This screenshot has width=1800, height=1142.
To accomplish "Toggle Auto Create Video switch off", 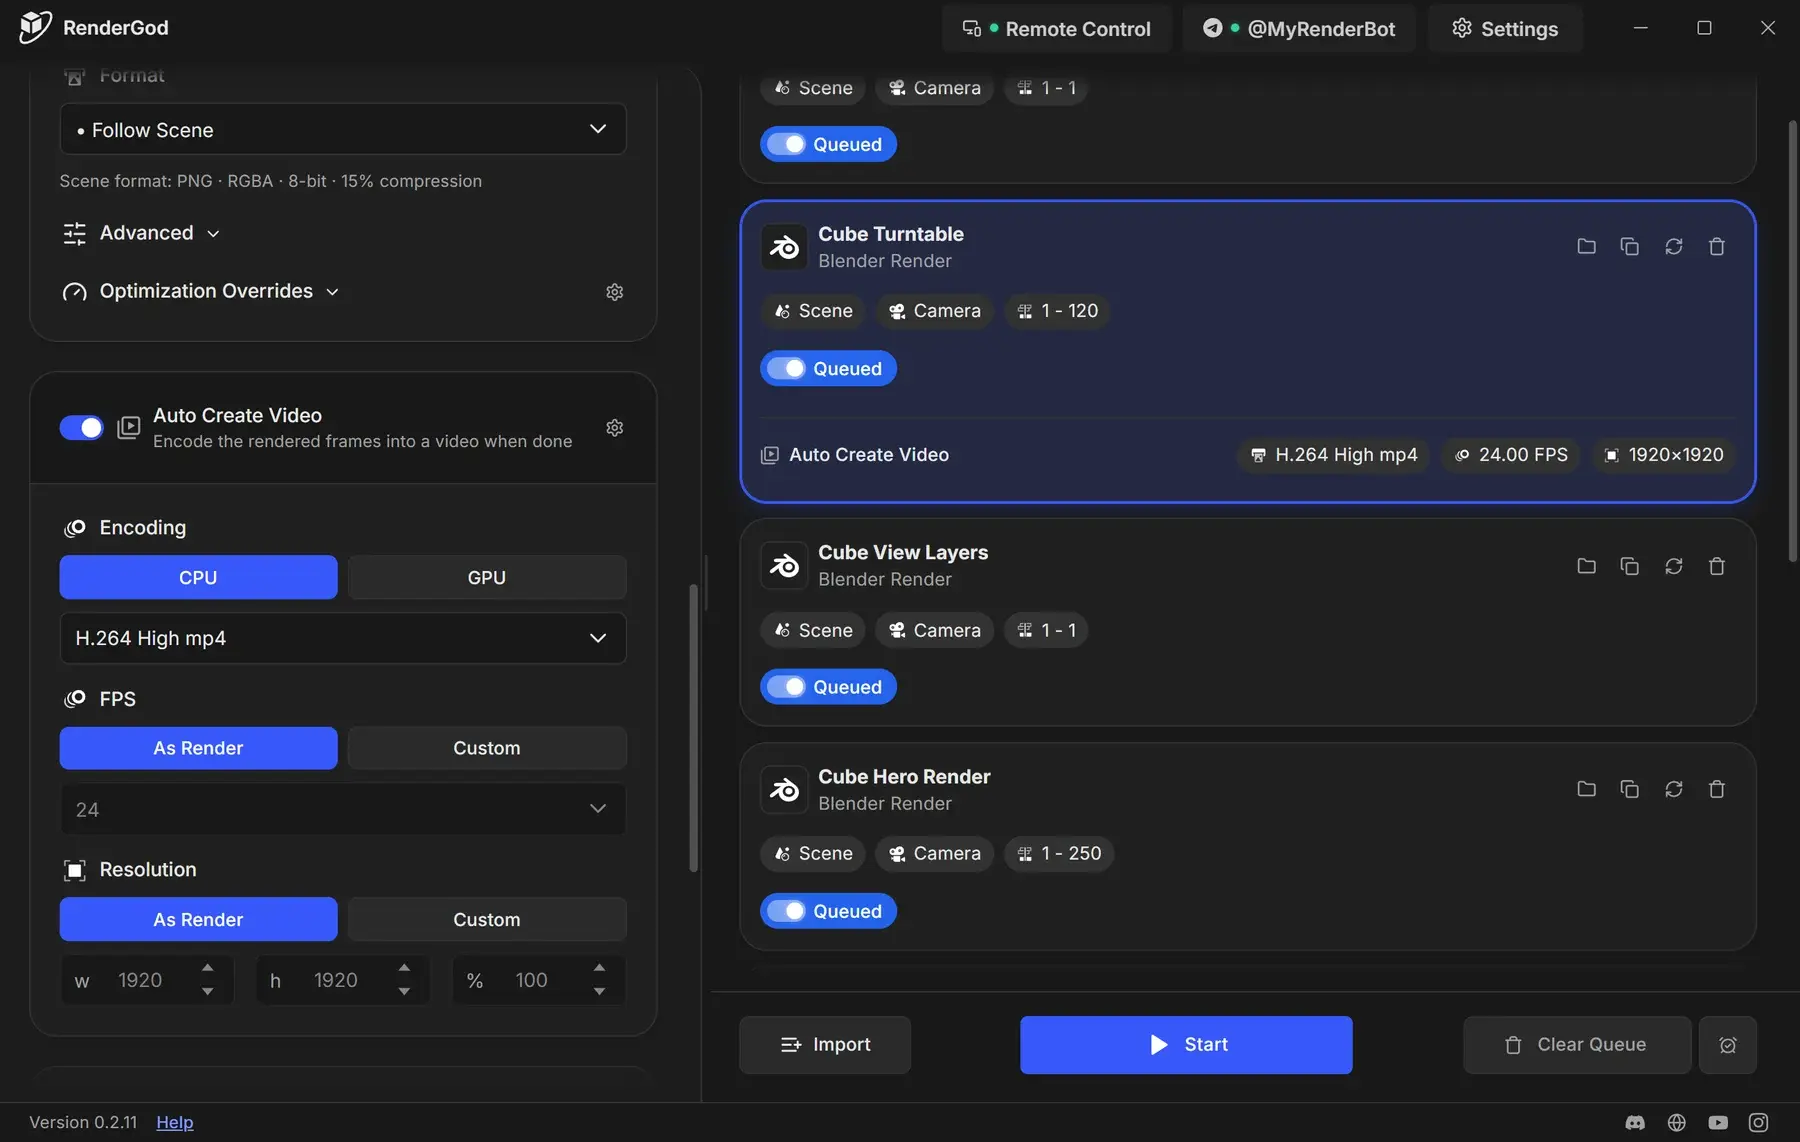I will [81, 428].
